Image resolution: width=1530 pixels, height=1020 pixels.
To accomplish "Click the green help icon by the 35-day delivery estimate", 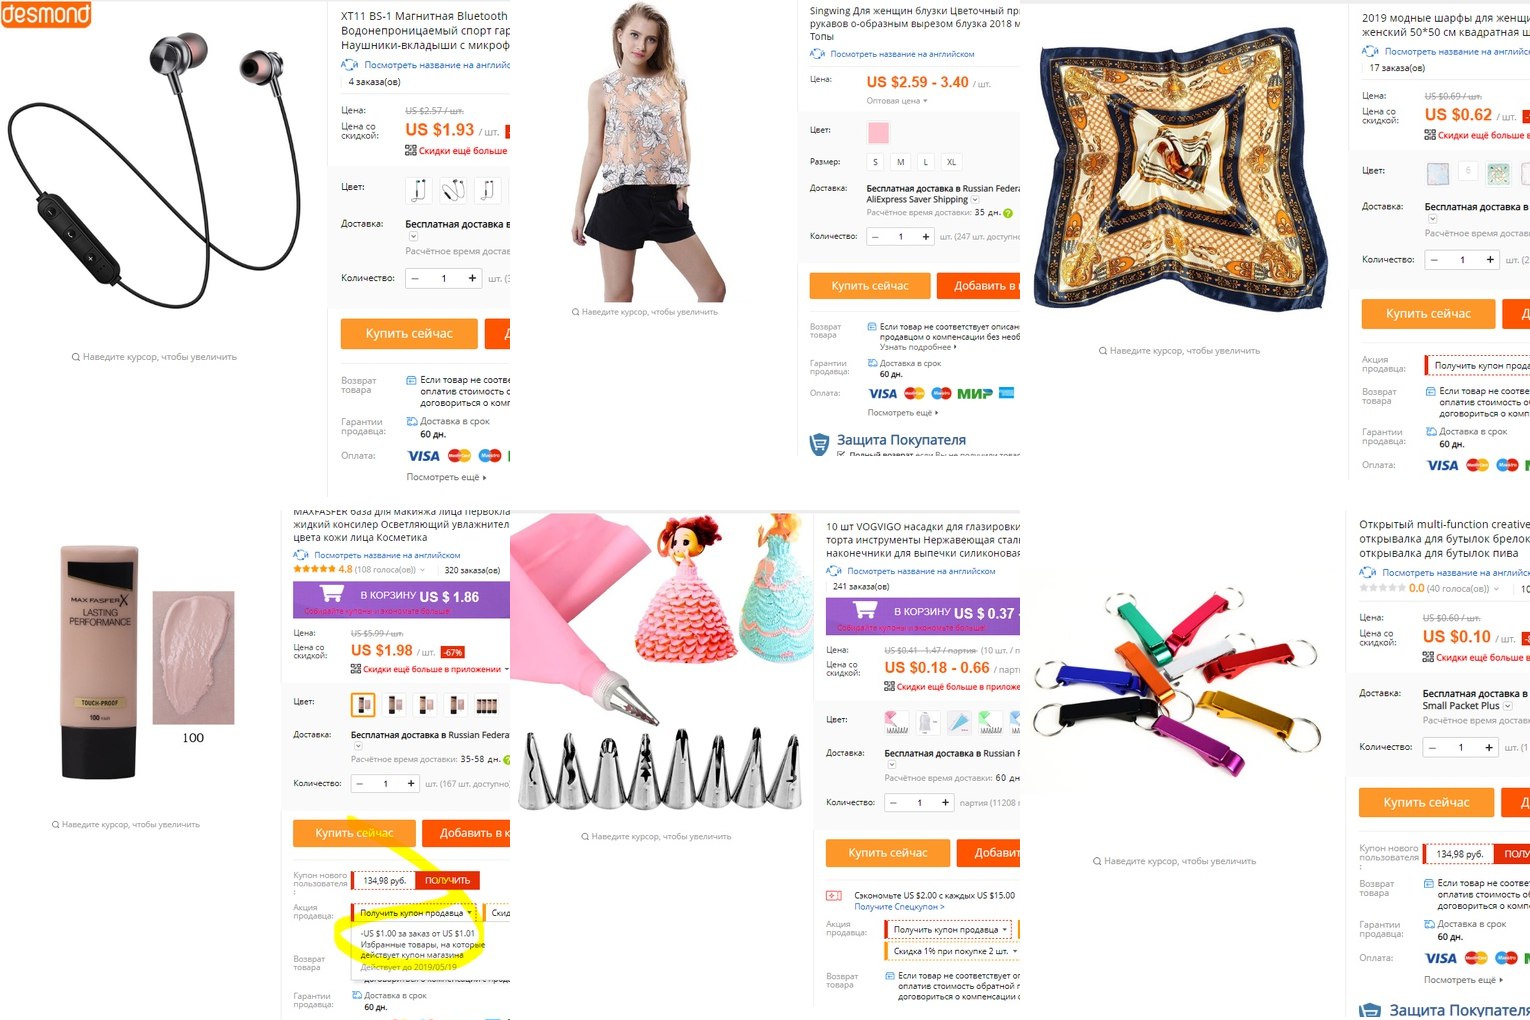I will tap(1008, 213).
